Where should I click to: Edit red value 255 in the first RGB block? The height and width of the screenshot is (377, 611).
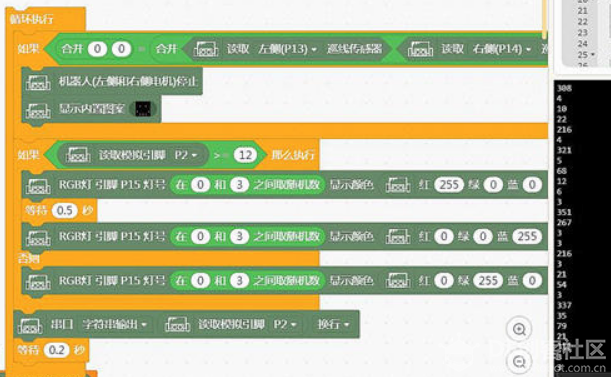tap(449, 185)
